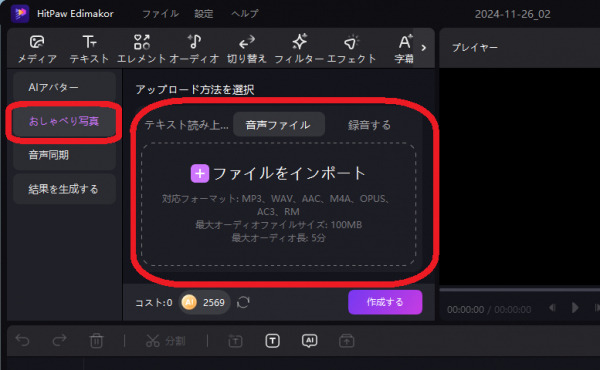Select 音声同期 in the sidebar

click(x=64, y=155)
